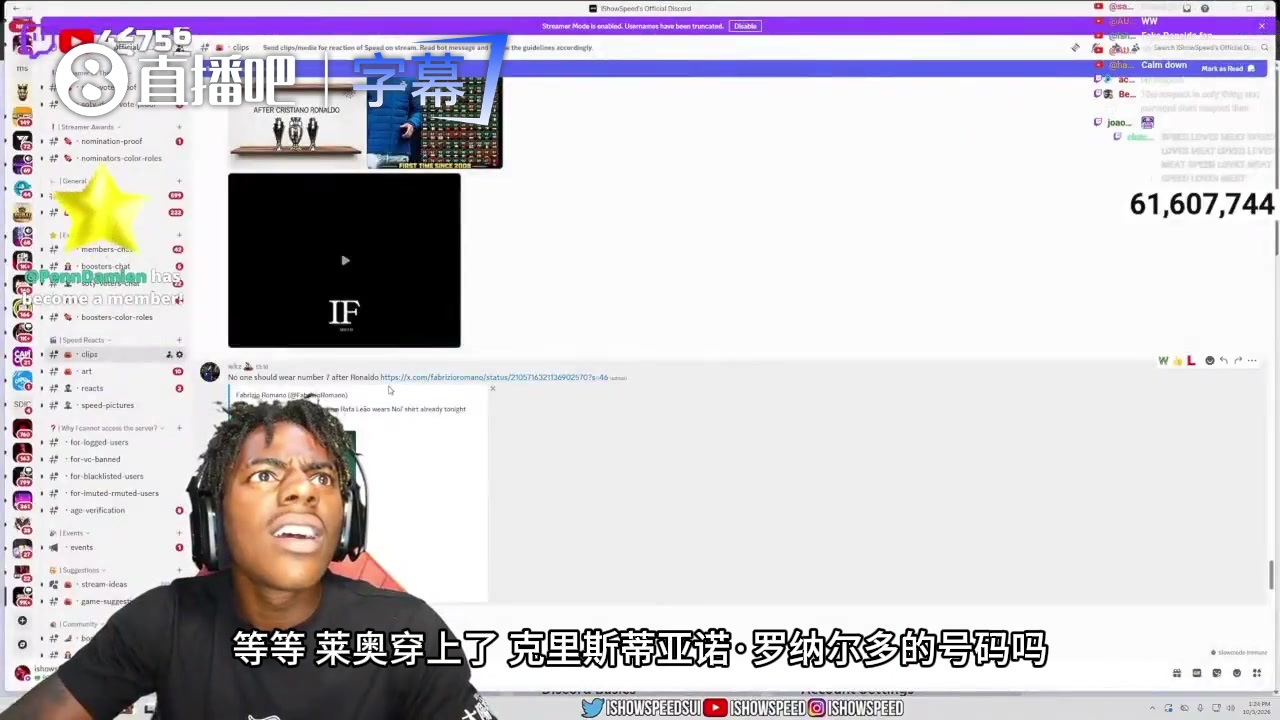Click the forward arrow on the message
1280x720 pixels.
click(x=1237, y=360)
